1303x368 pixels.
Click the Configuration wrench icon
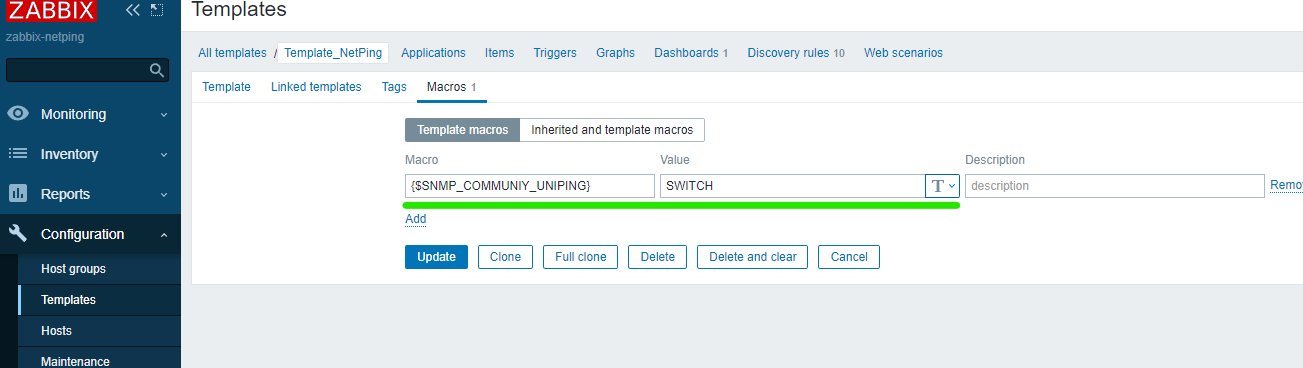(18, 234)
